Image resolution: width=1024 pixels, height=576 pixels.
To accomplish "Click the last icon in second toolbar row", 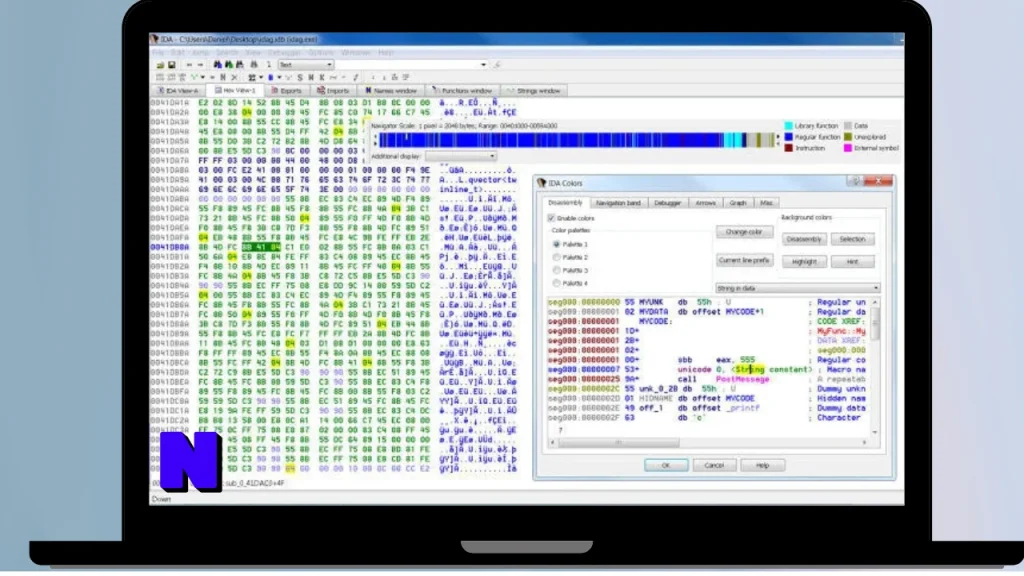I will [406, 77].
